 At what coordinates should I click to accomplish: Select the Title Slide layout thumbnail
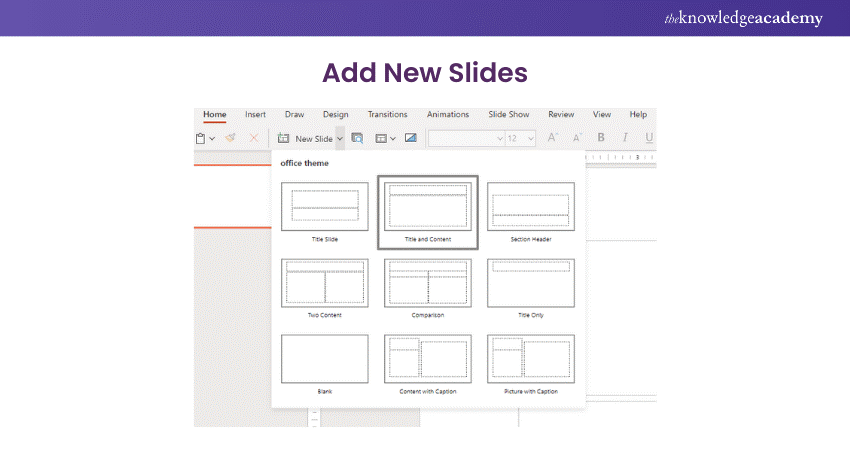pos(324,207)
